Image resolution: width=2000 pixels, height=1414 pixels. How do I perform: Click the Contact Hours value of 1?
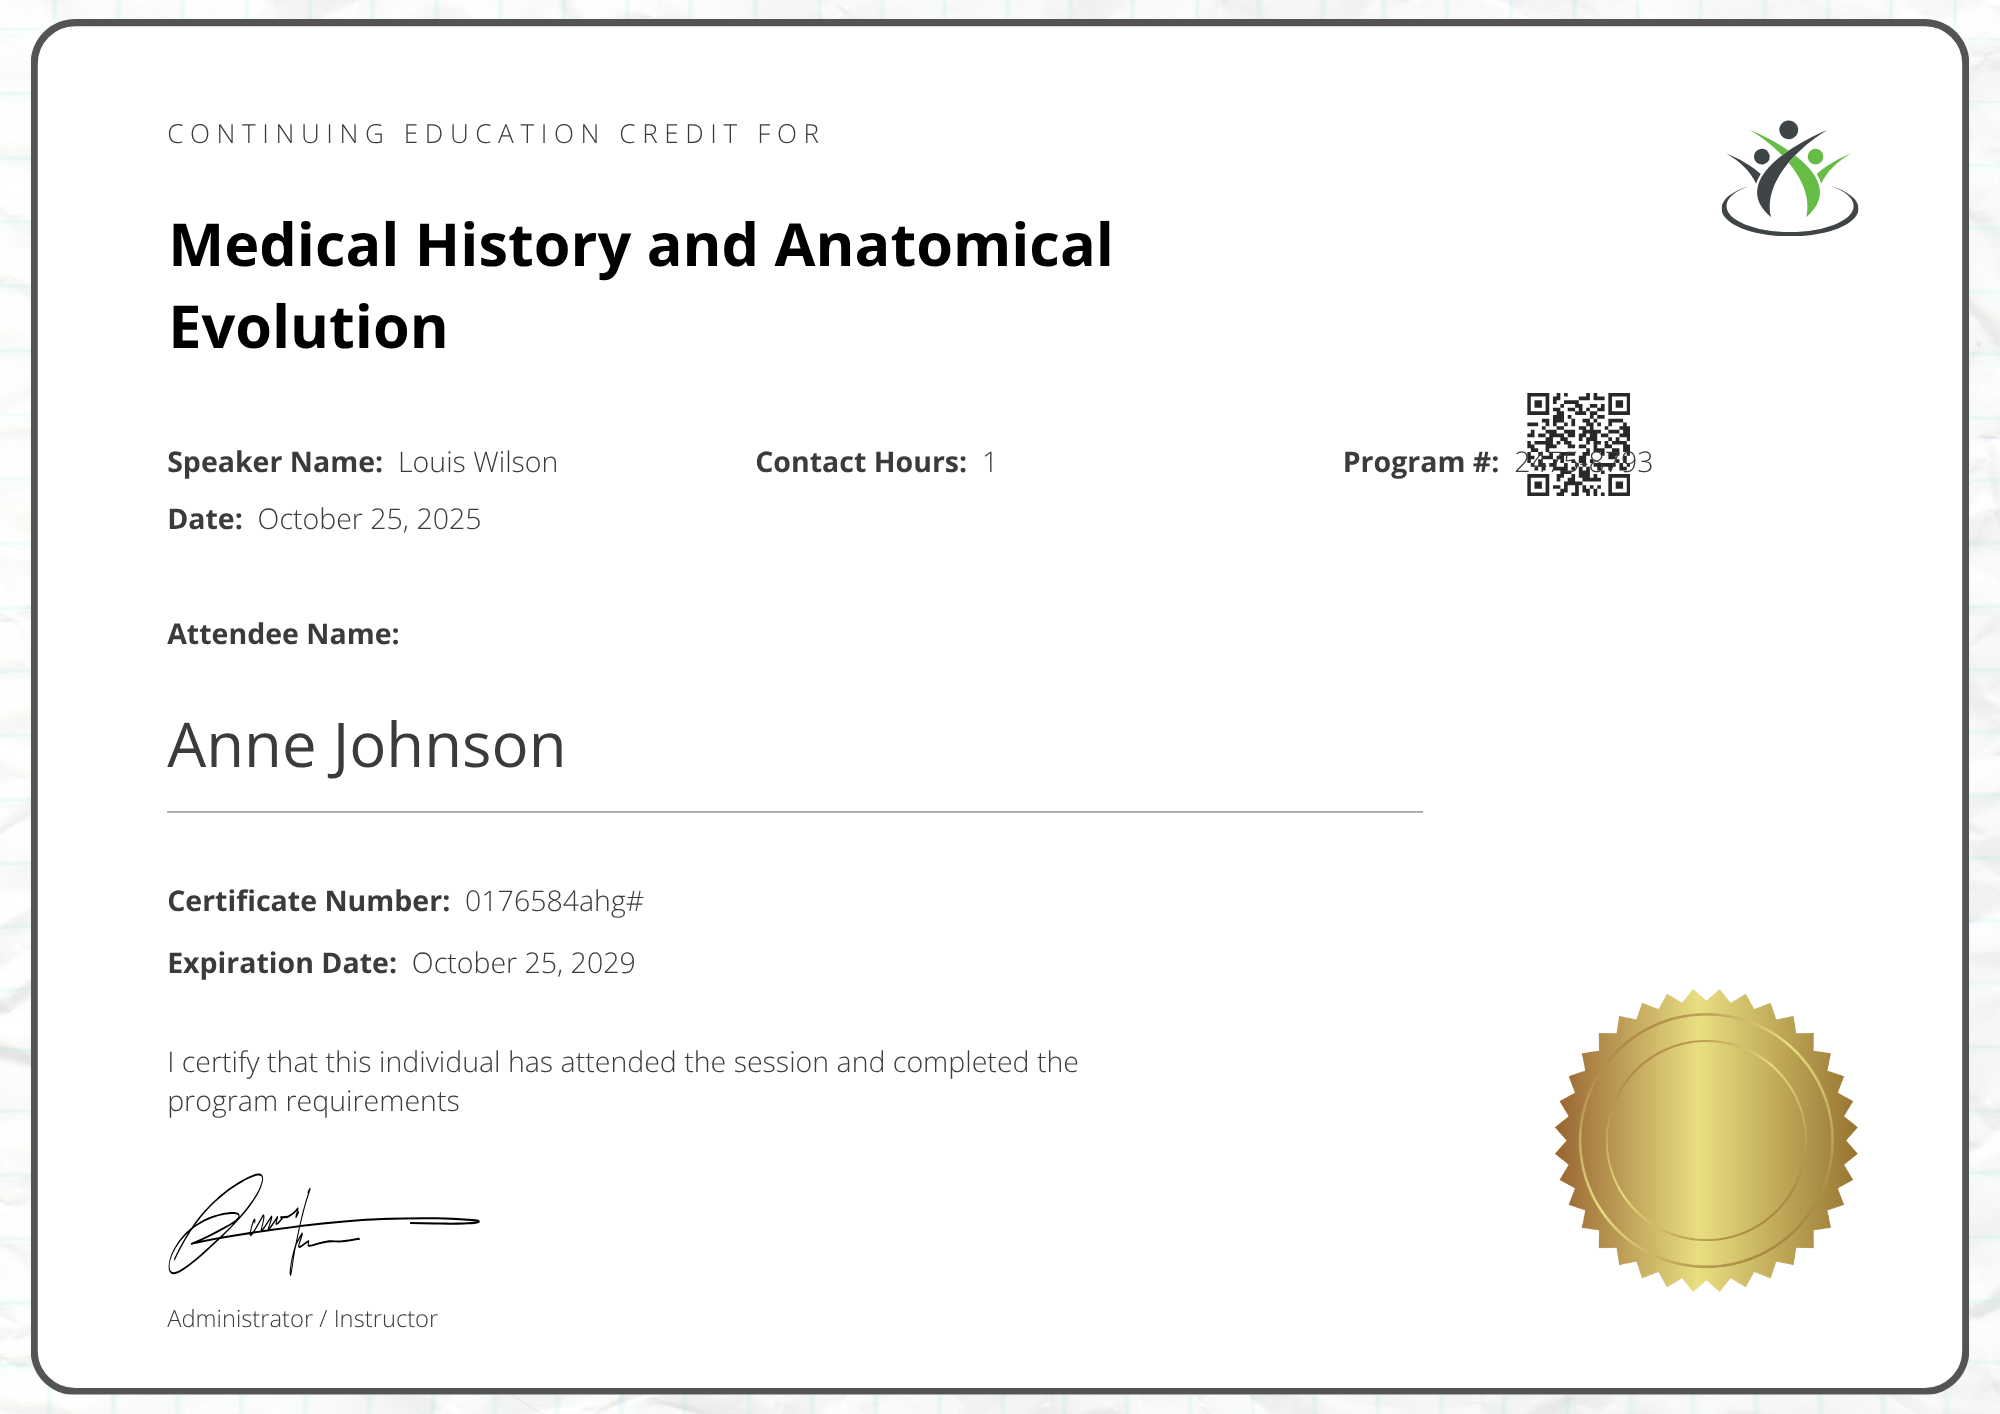pyautogui.click(x=989, y=462)
